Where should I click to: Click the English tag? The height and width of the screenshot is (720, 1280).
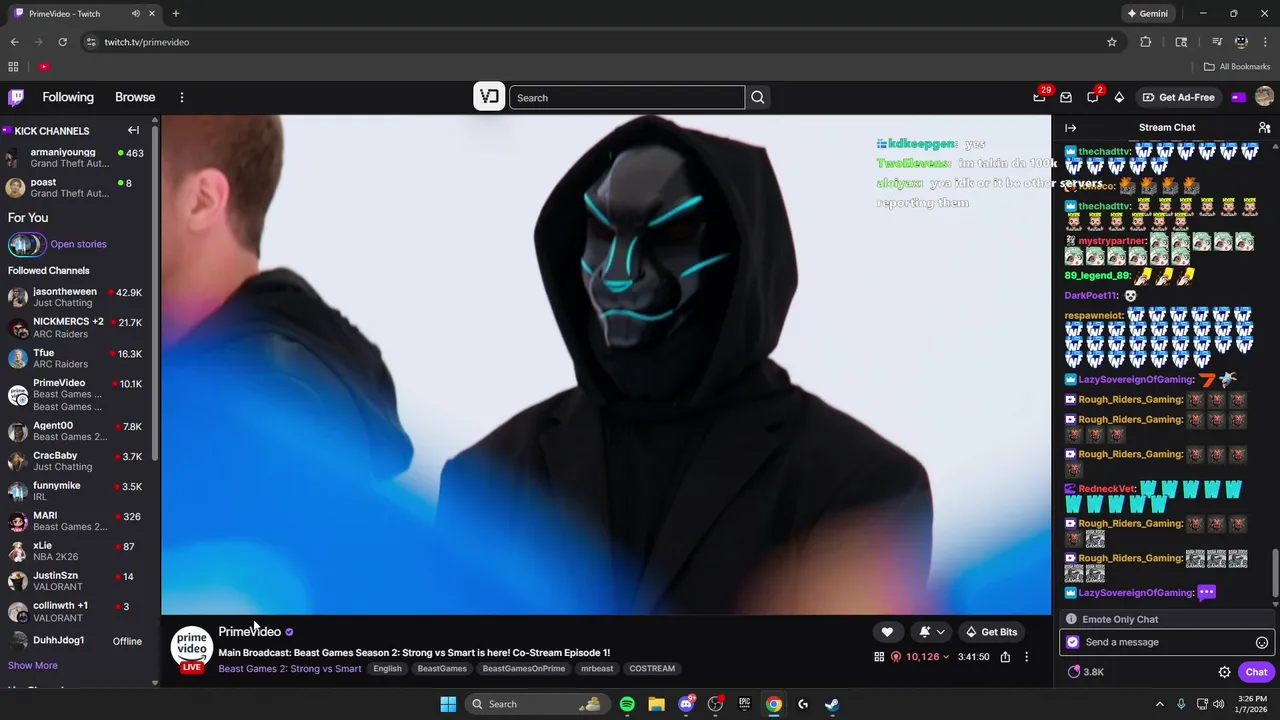tap(387, 669)
